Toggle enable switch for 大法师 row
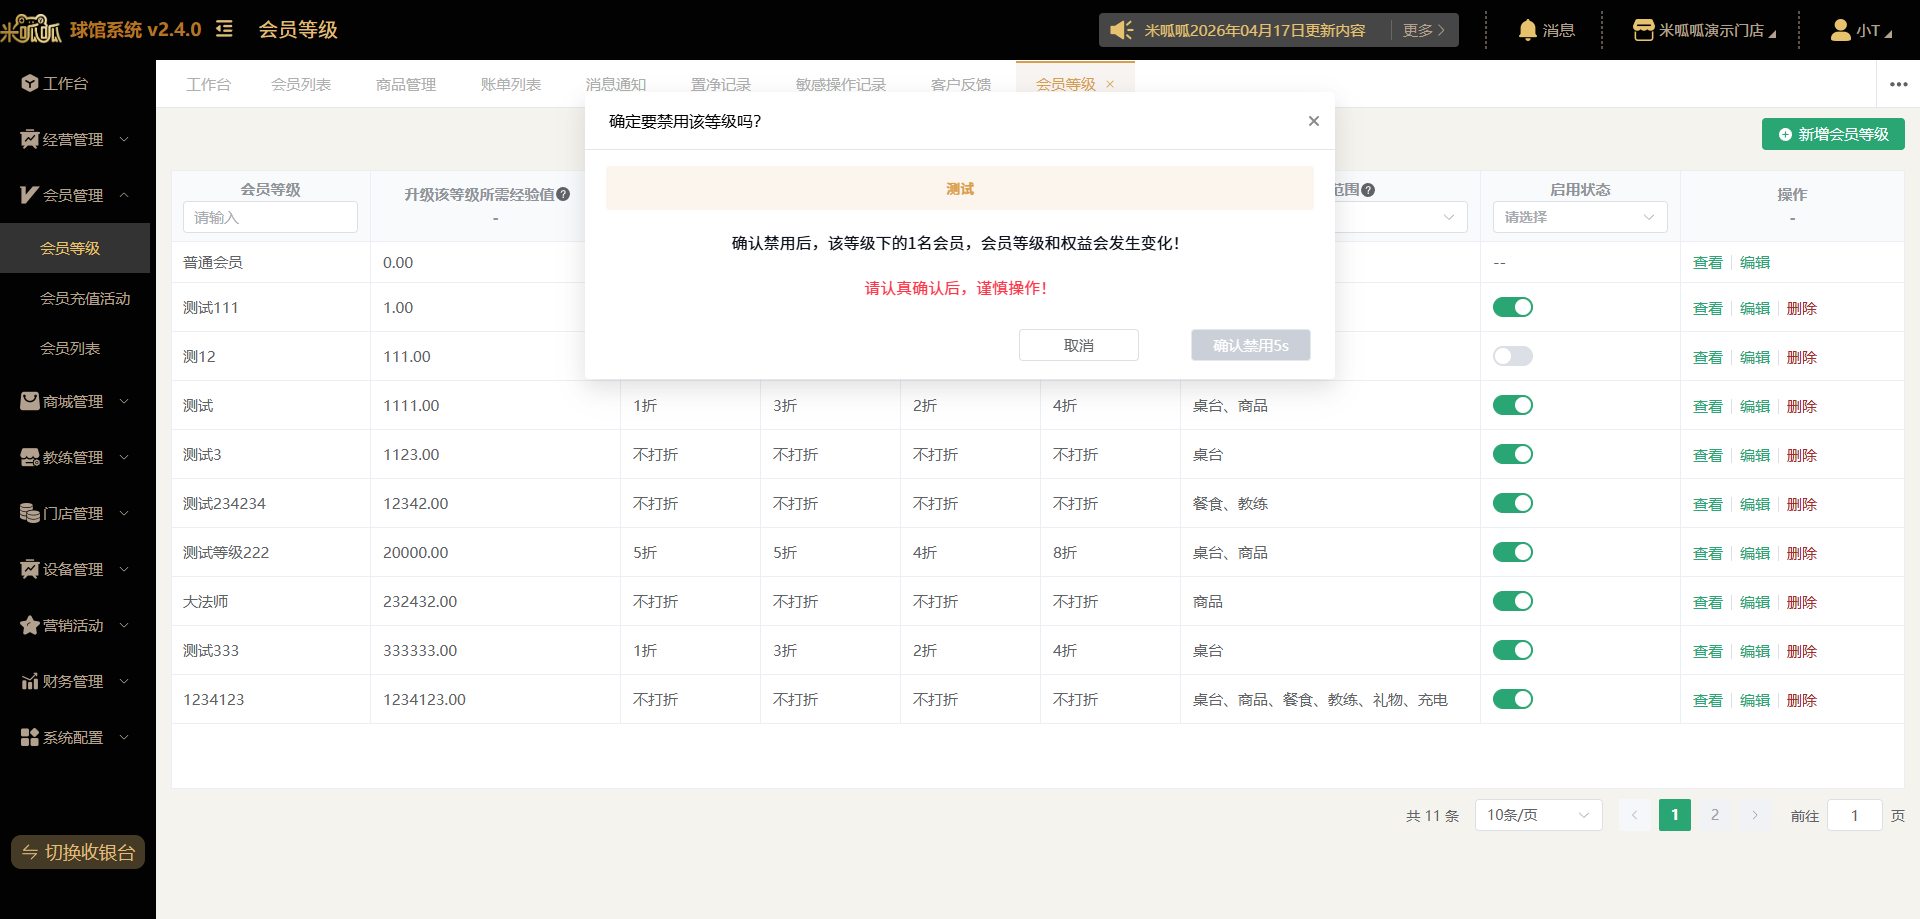 point(1513,601)
